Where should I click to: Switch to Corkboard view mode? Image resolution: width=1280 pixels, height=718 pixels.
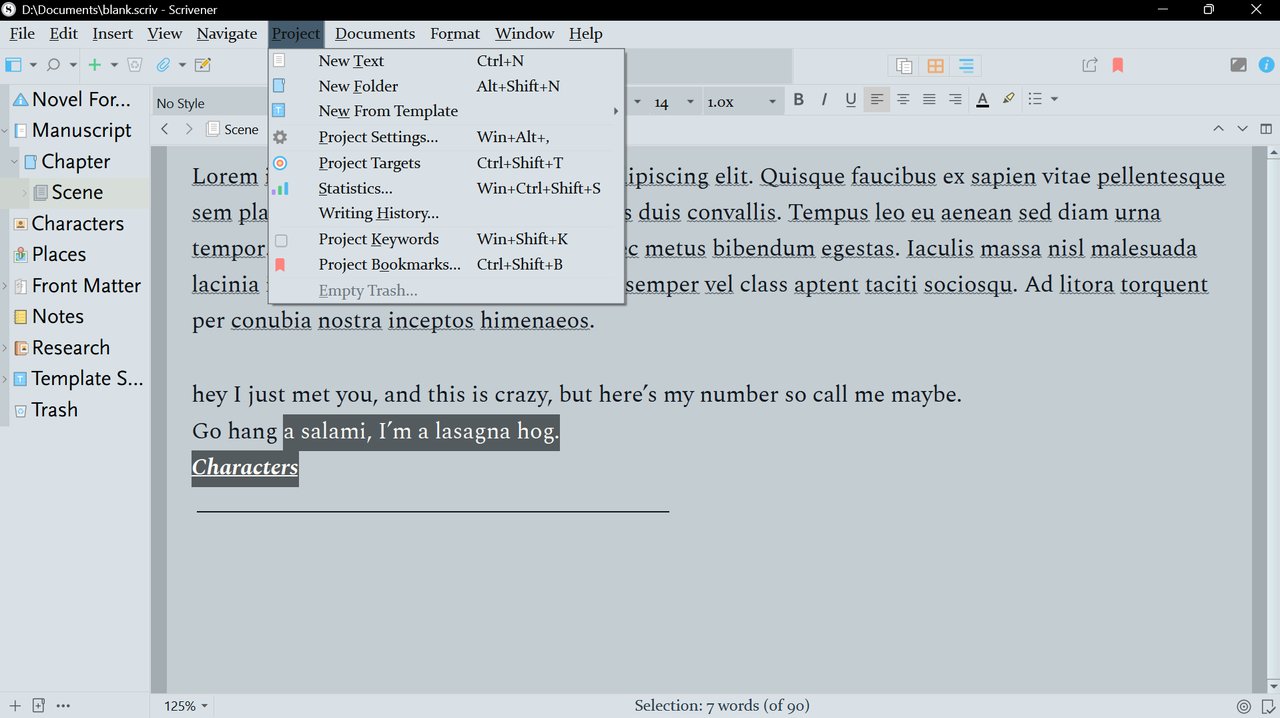935,66
